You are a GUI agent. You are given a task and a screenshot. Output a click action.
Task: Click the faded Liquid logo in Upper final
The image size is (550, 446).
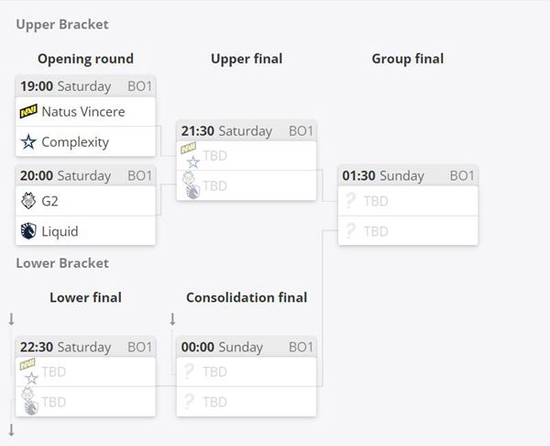pyautogui.click(x=193, y=191)
